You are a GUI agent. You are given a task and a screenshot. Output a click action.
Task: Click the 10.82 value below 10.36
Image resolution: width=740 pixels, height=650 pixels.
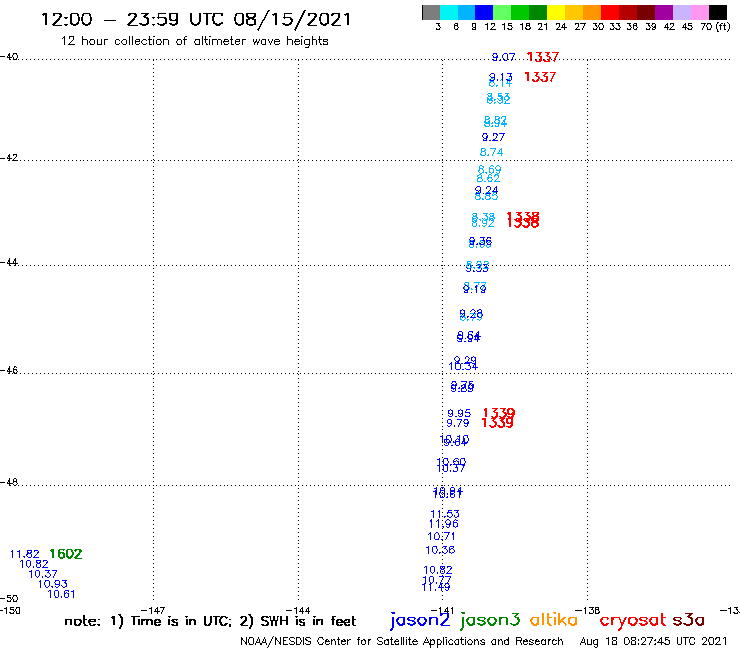(x=437, y=570)
